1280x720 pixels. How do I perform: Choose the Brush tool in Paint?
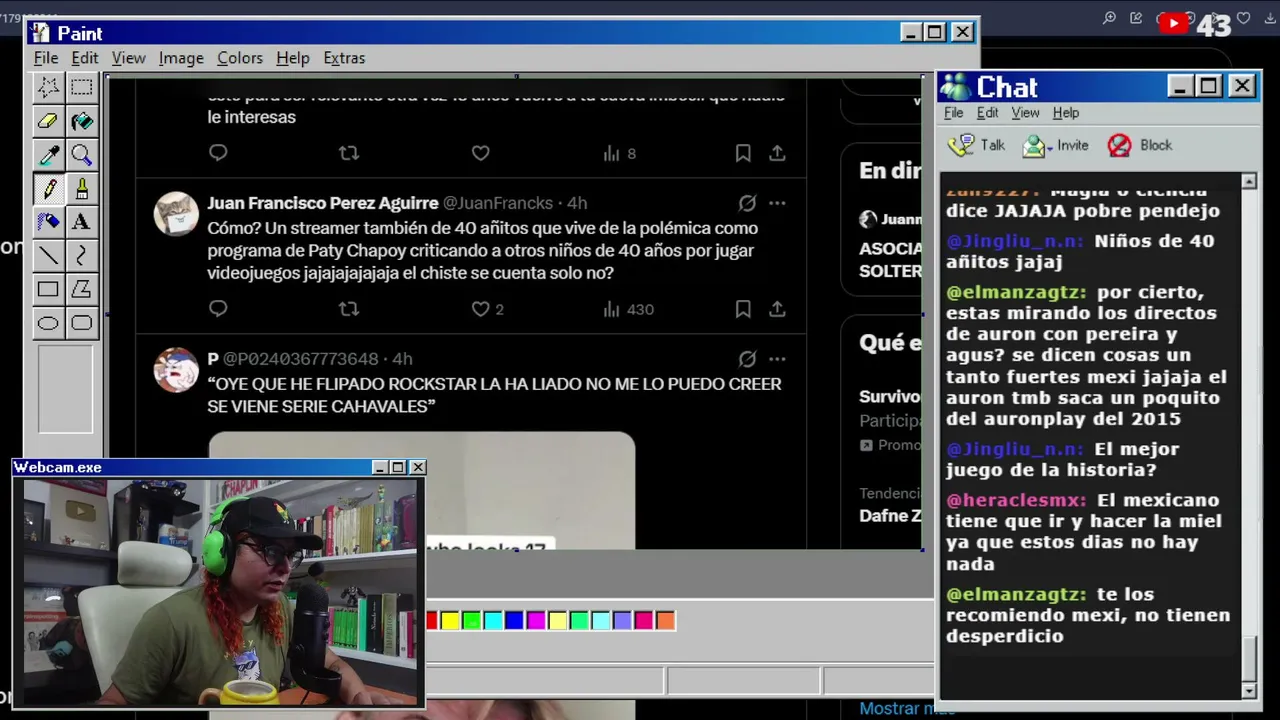(82, 189)
